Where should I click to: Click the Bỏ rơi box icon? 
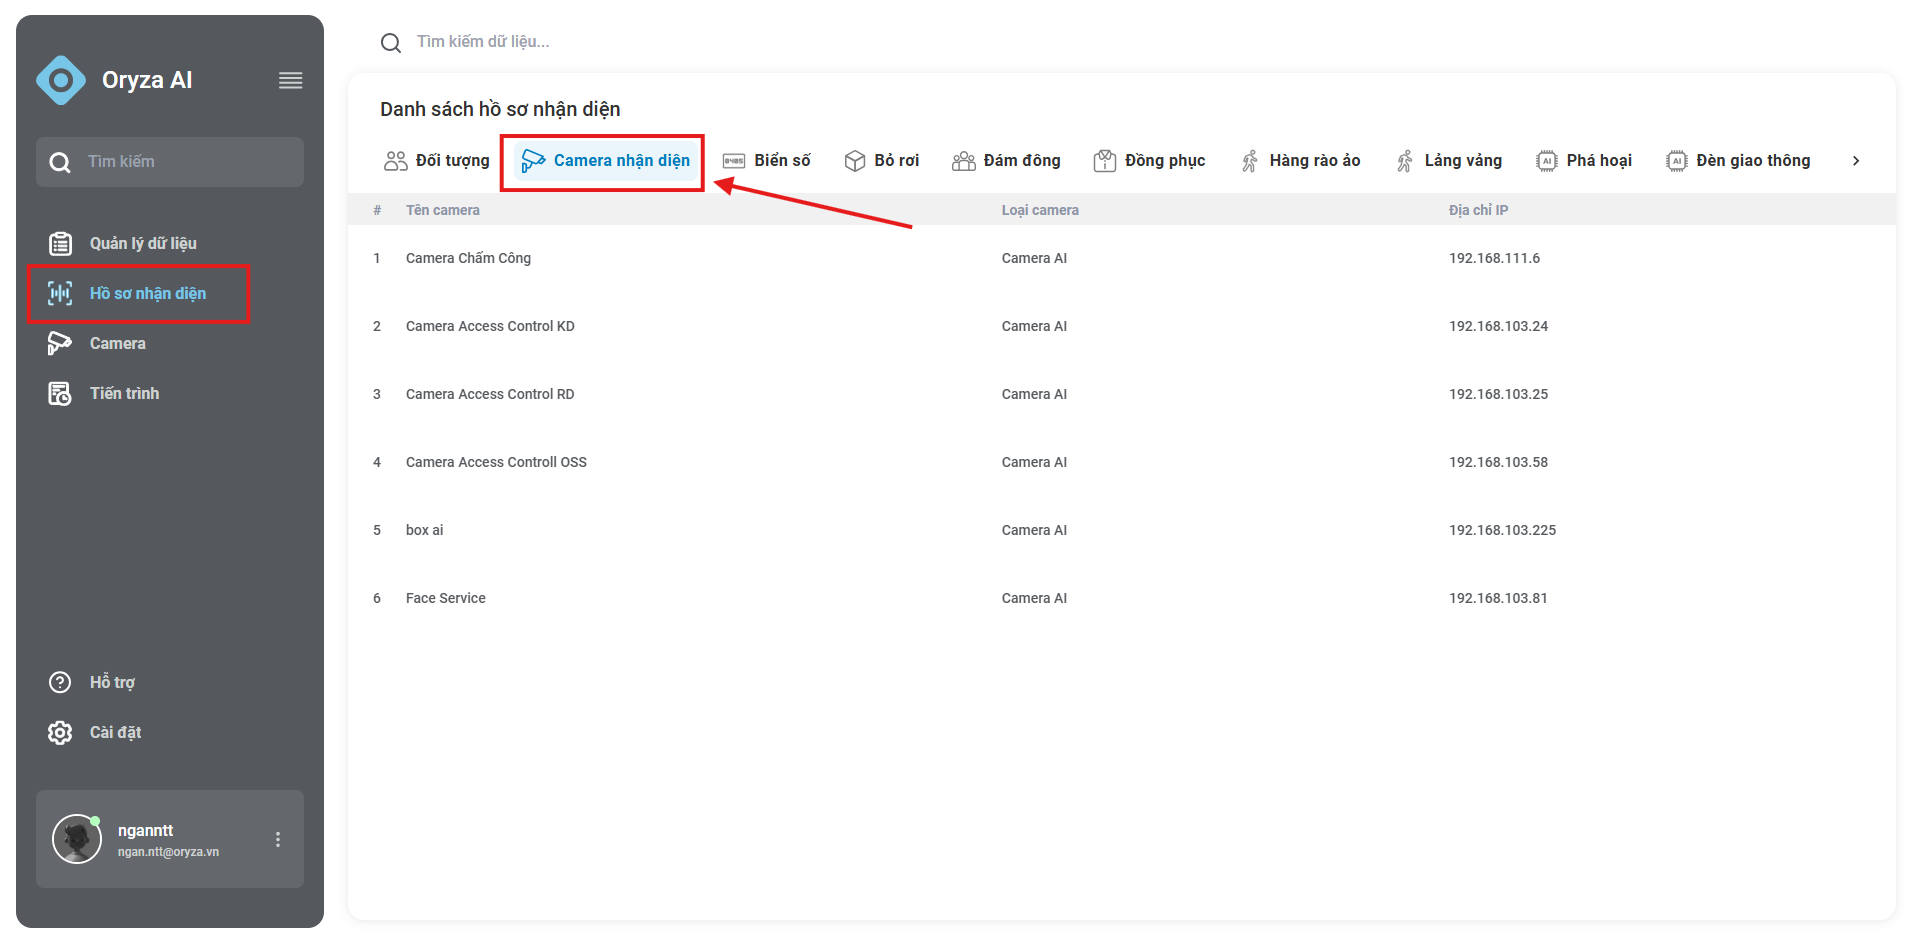click(x=855, y=161)
